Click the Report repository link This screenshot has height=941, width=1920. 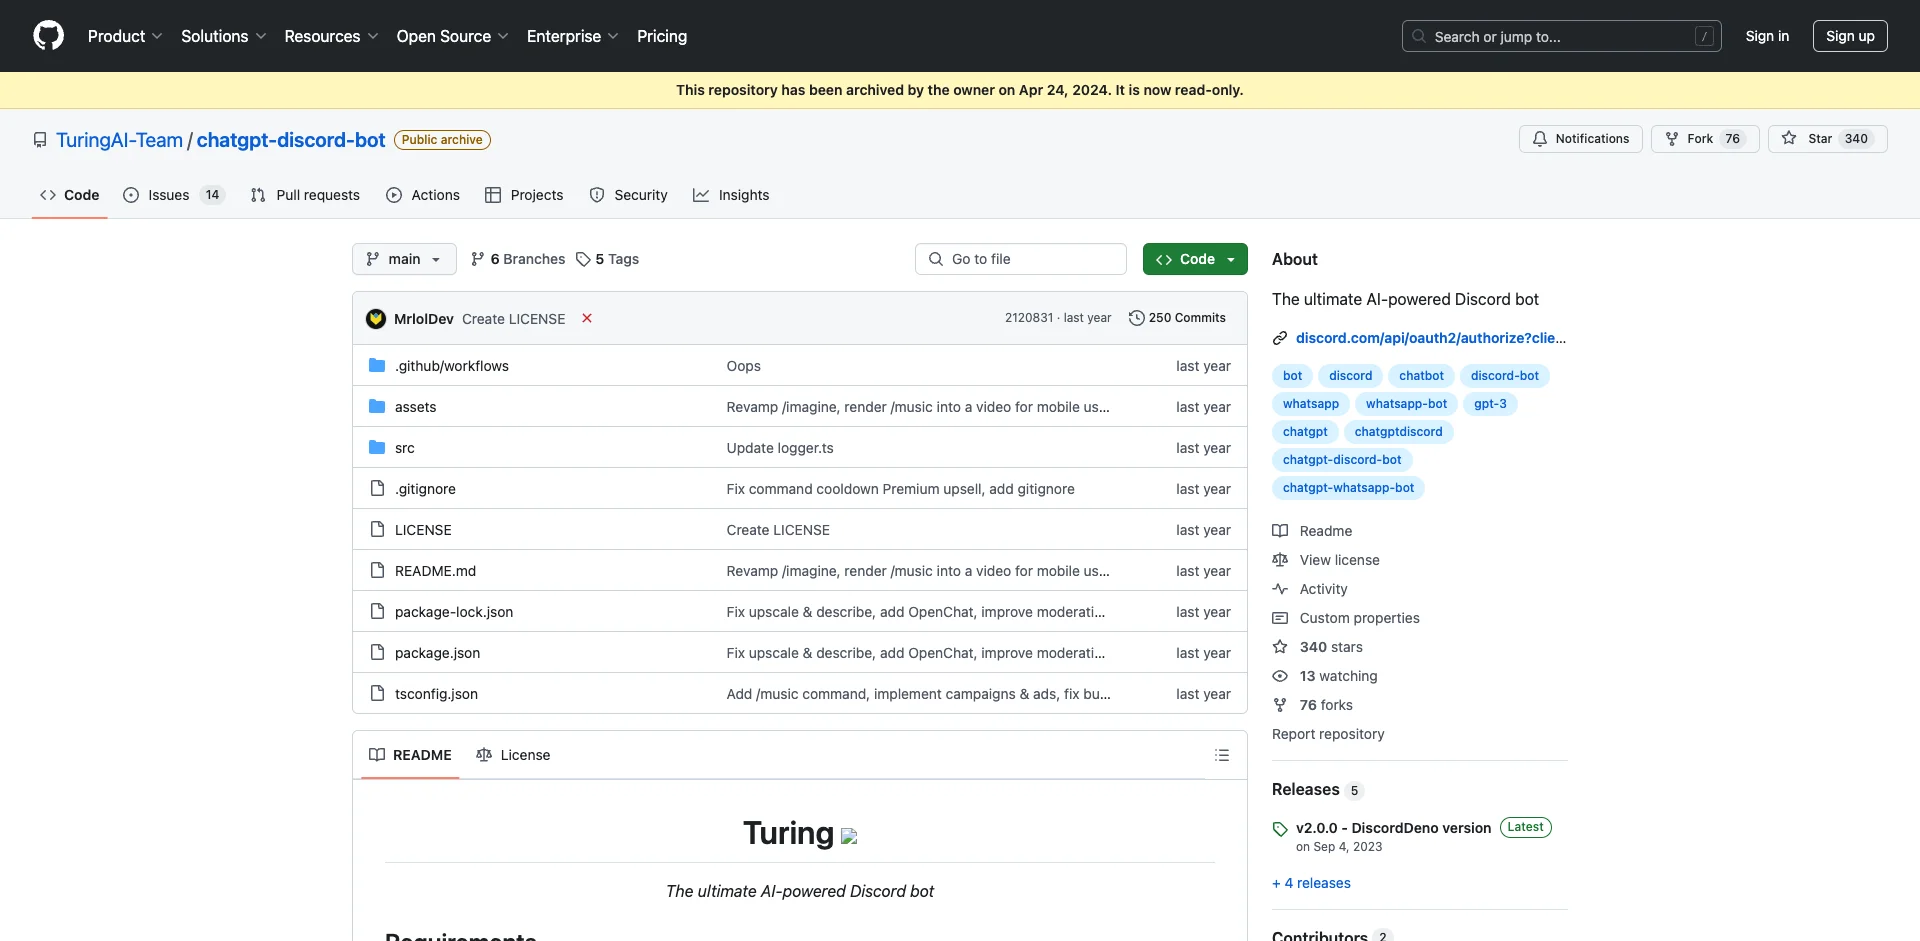pos(1328,734)
